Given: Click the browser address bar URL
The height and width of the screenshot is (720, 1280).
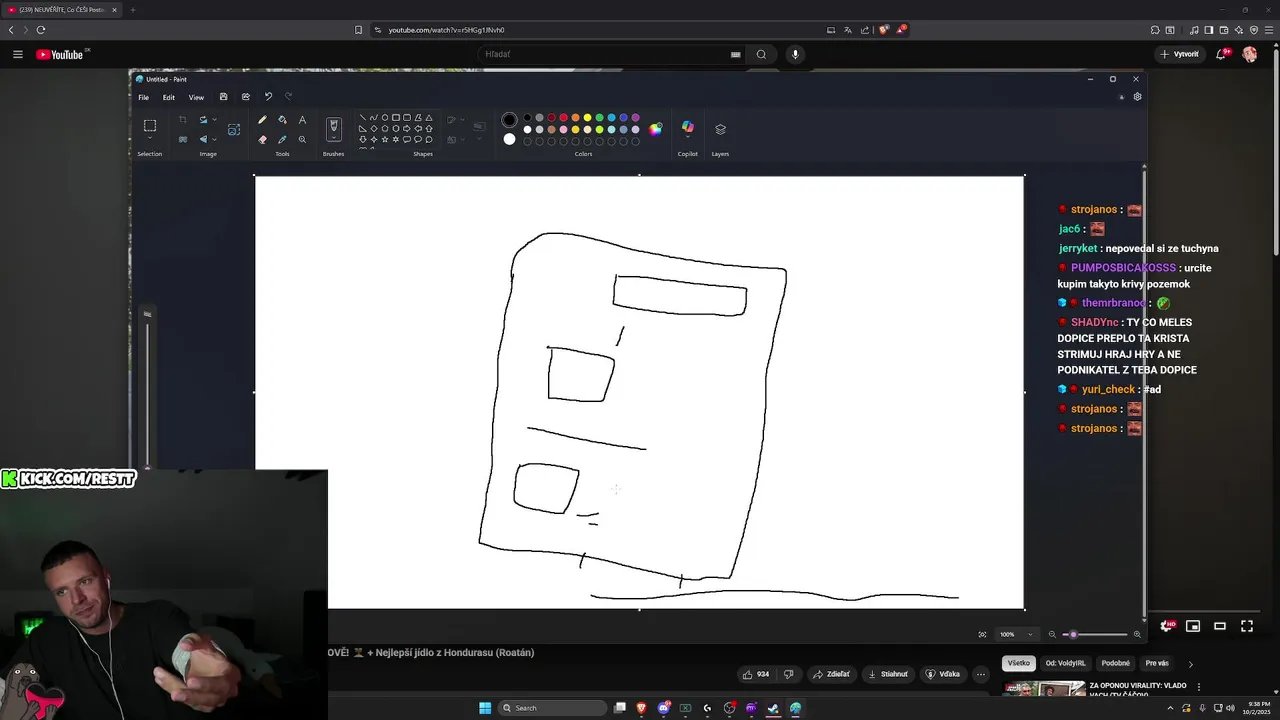Looking at the screenshot, I should (x=446, y=30).
